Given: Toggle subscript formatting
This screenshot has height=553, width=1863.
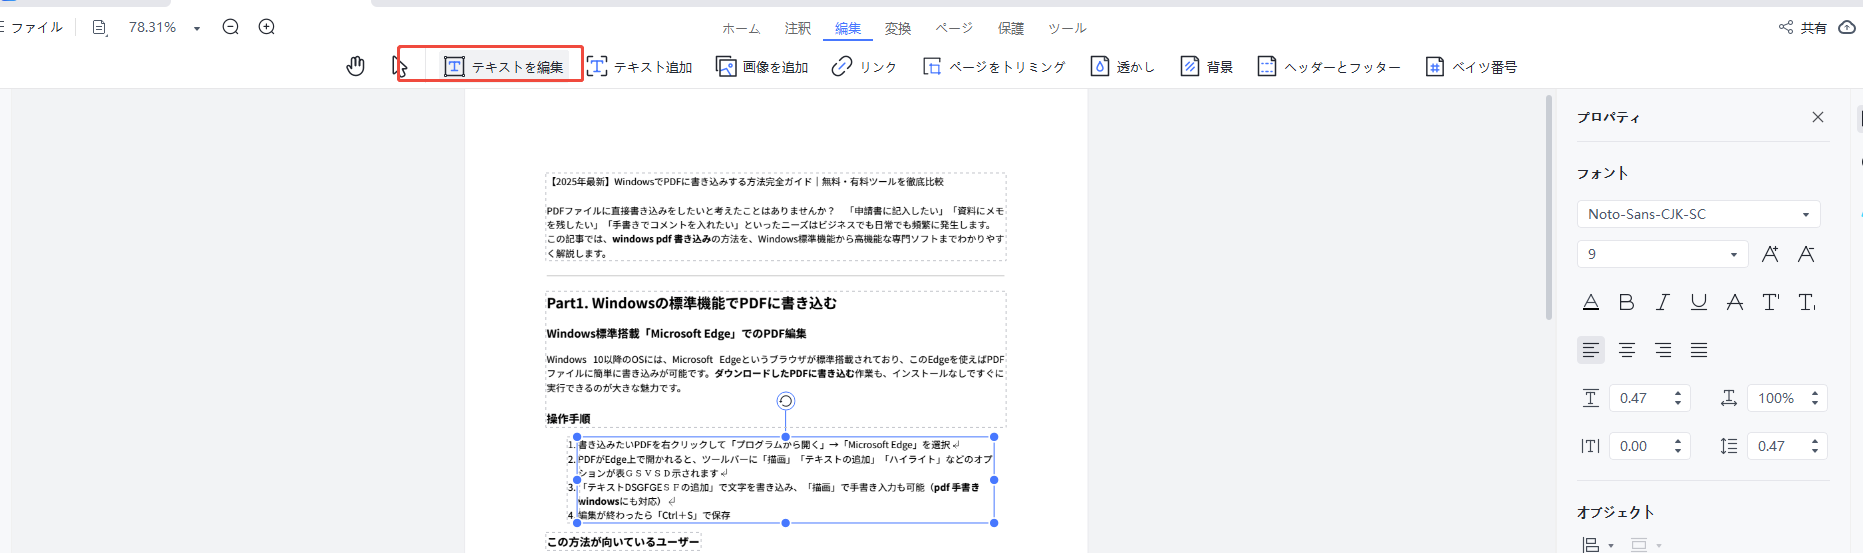Looking at the screenshot, I should tap(1807, 302).
